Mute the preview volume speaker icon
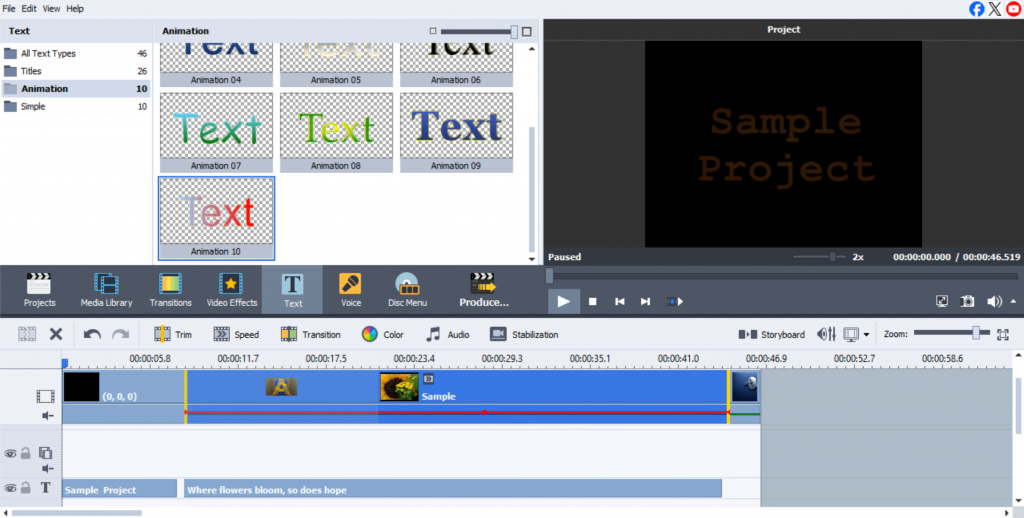Image resolution: width=1024 pixels, height=518 pixels. coord(993,301)
